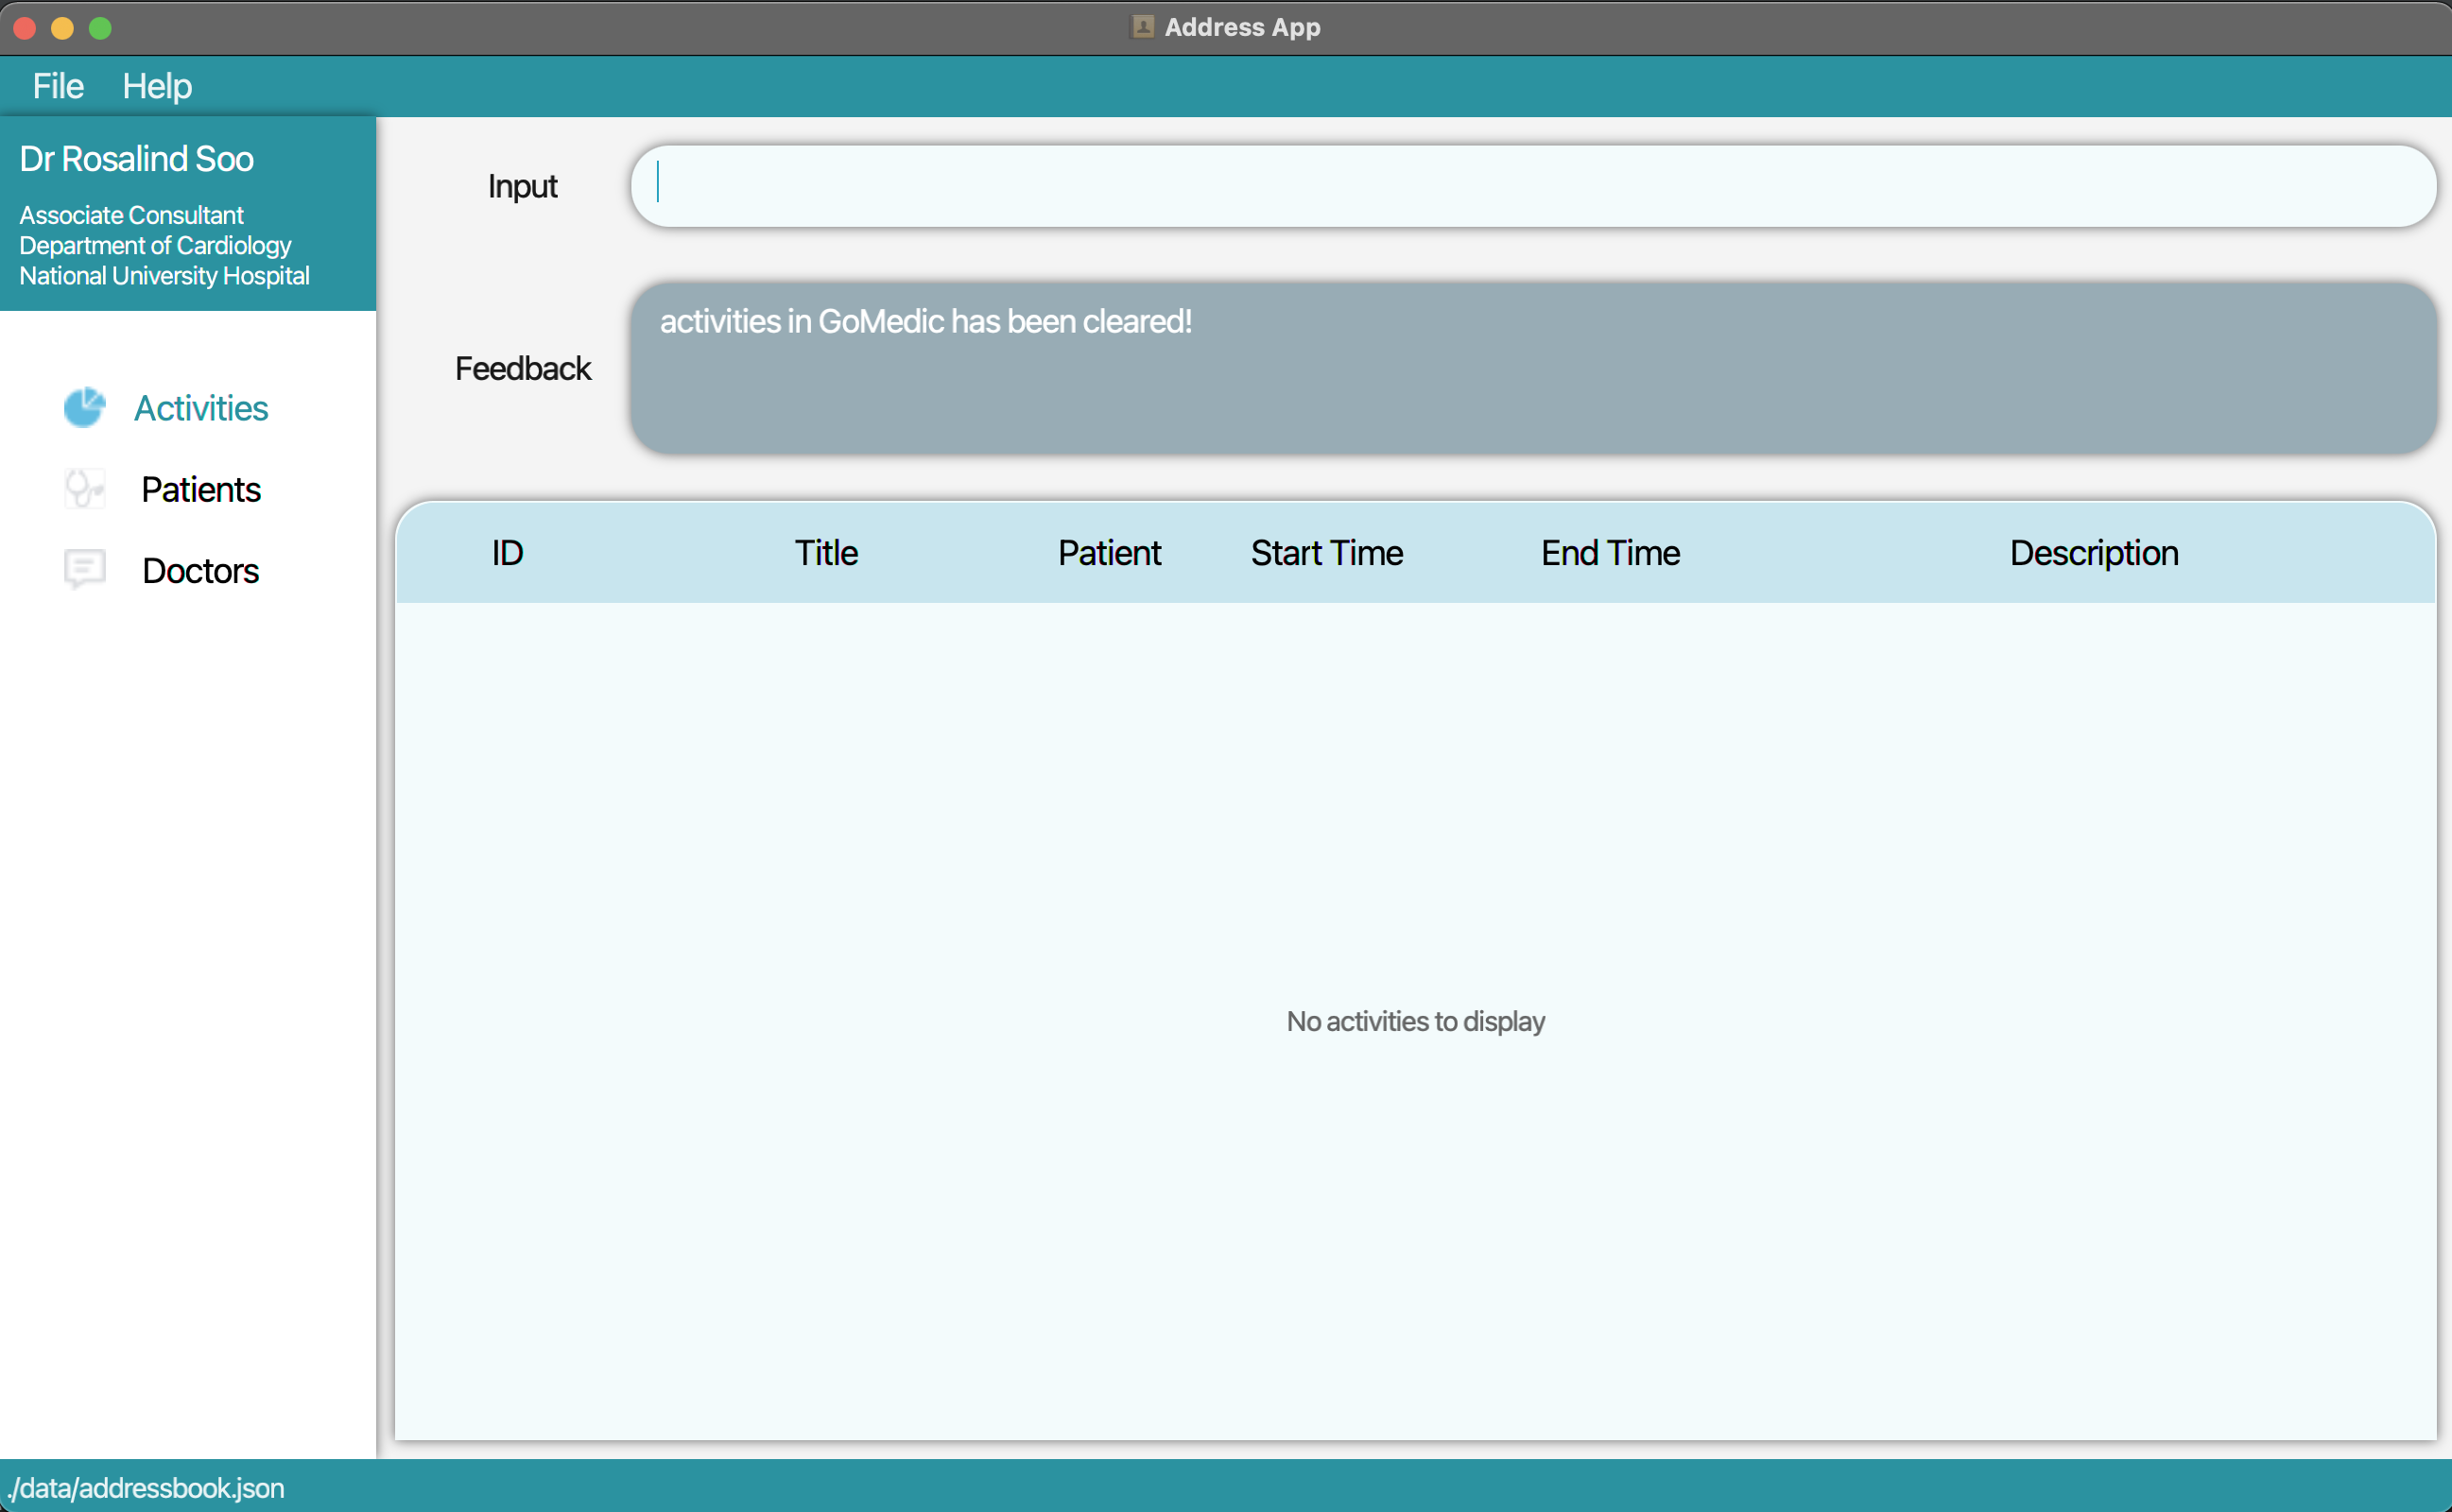Open the Help menu
This screenshot has width=2452, height=1512.
click(x=156, y=86)
